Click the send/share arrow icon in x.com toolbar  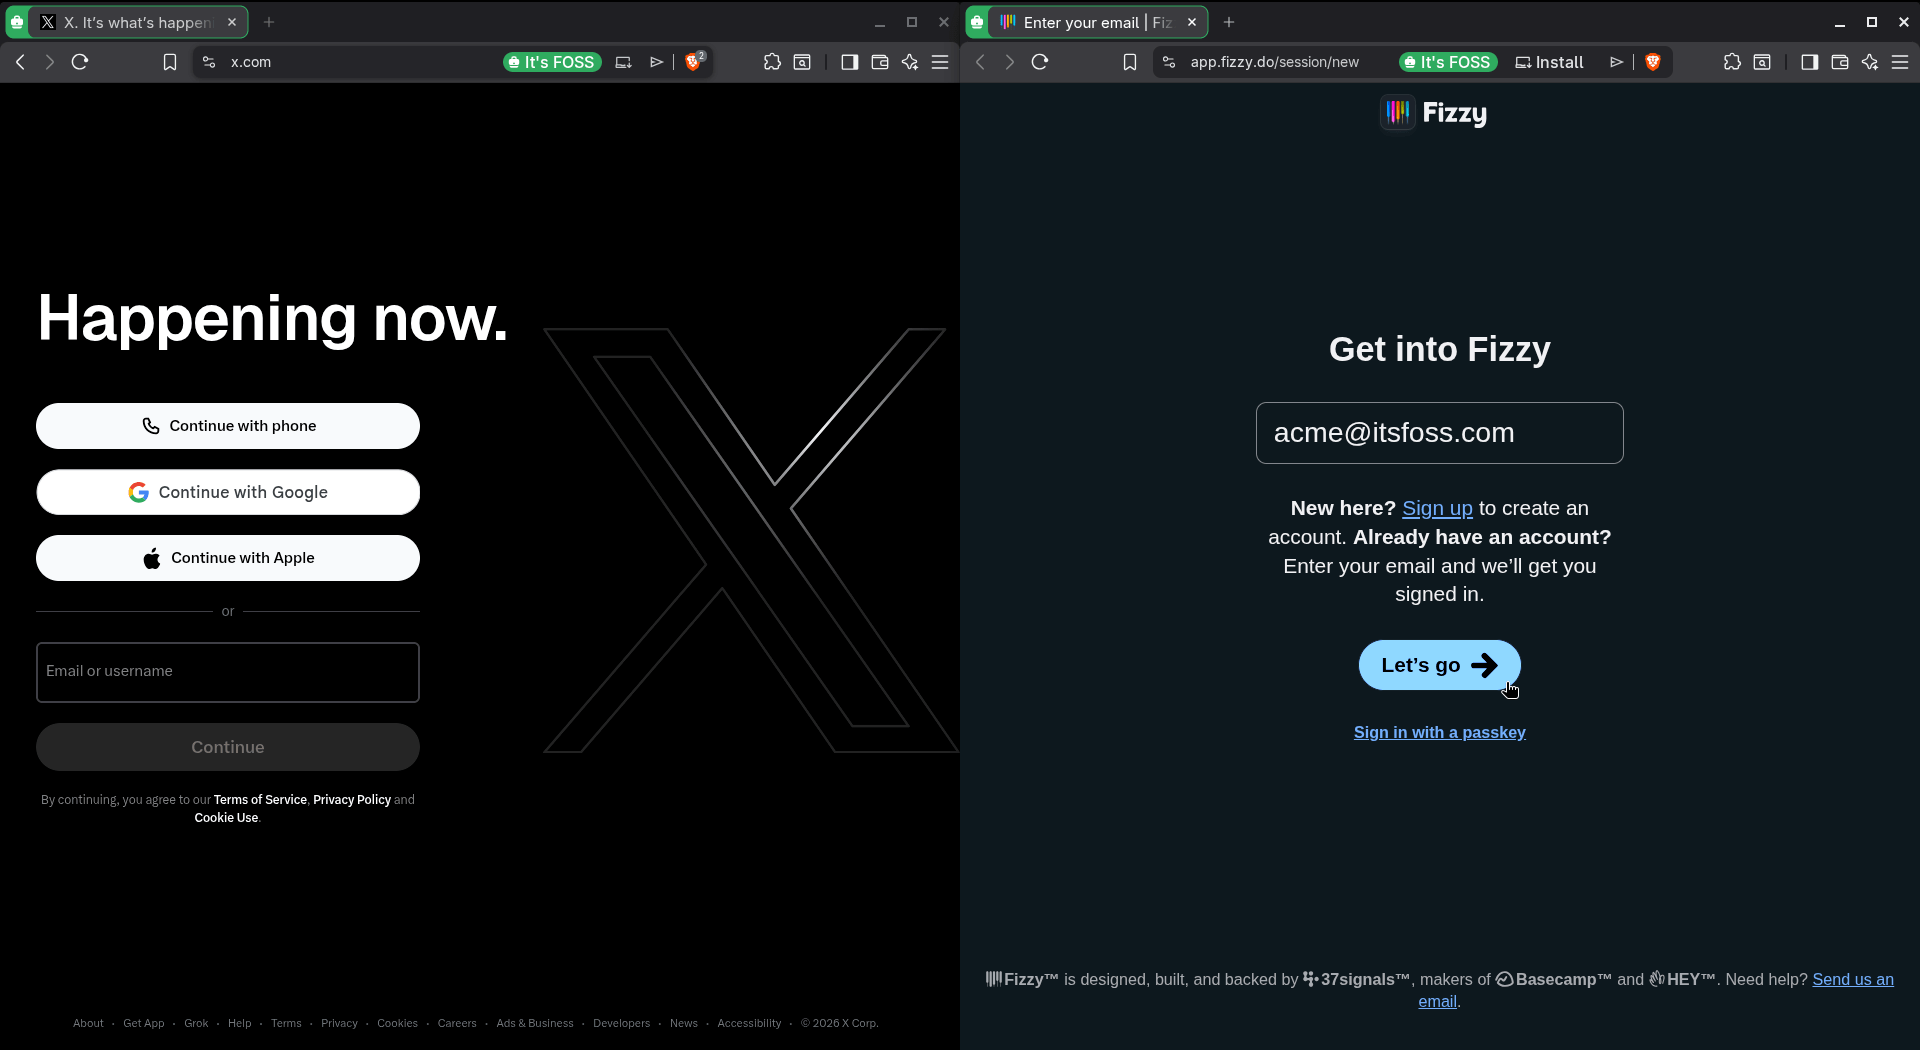point(656,62)
